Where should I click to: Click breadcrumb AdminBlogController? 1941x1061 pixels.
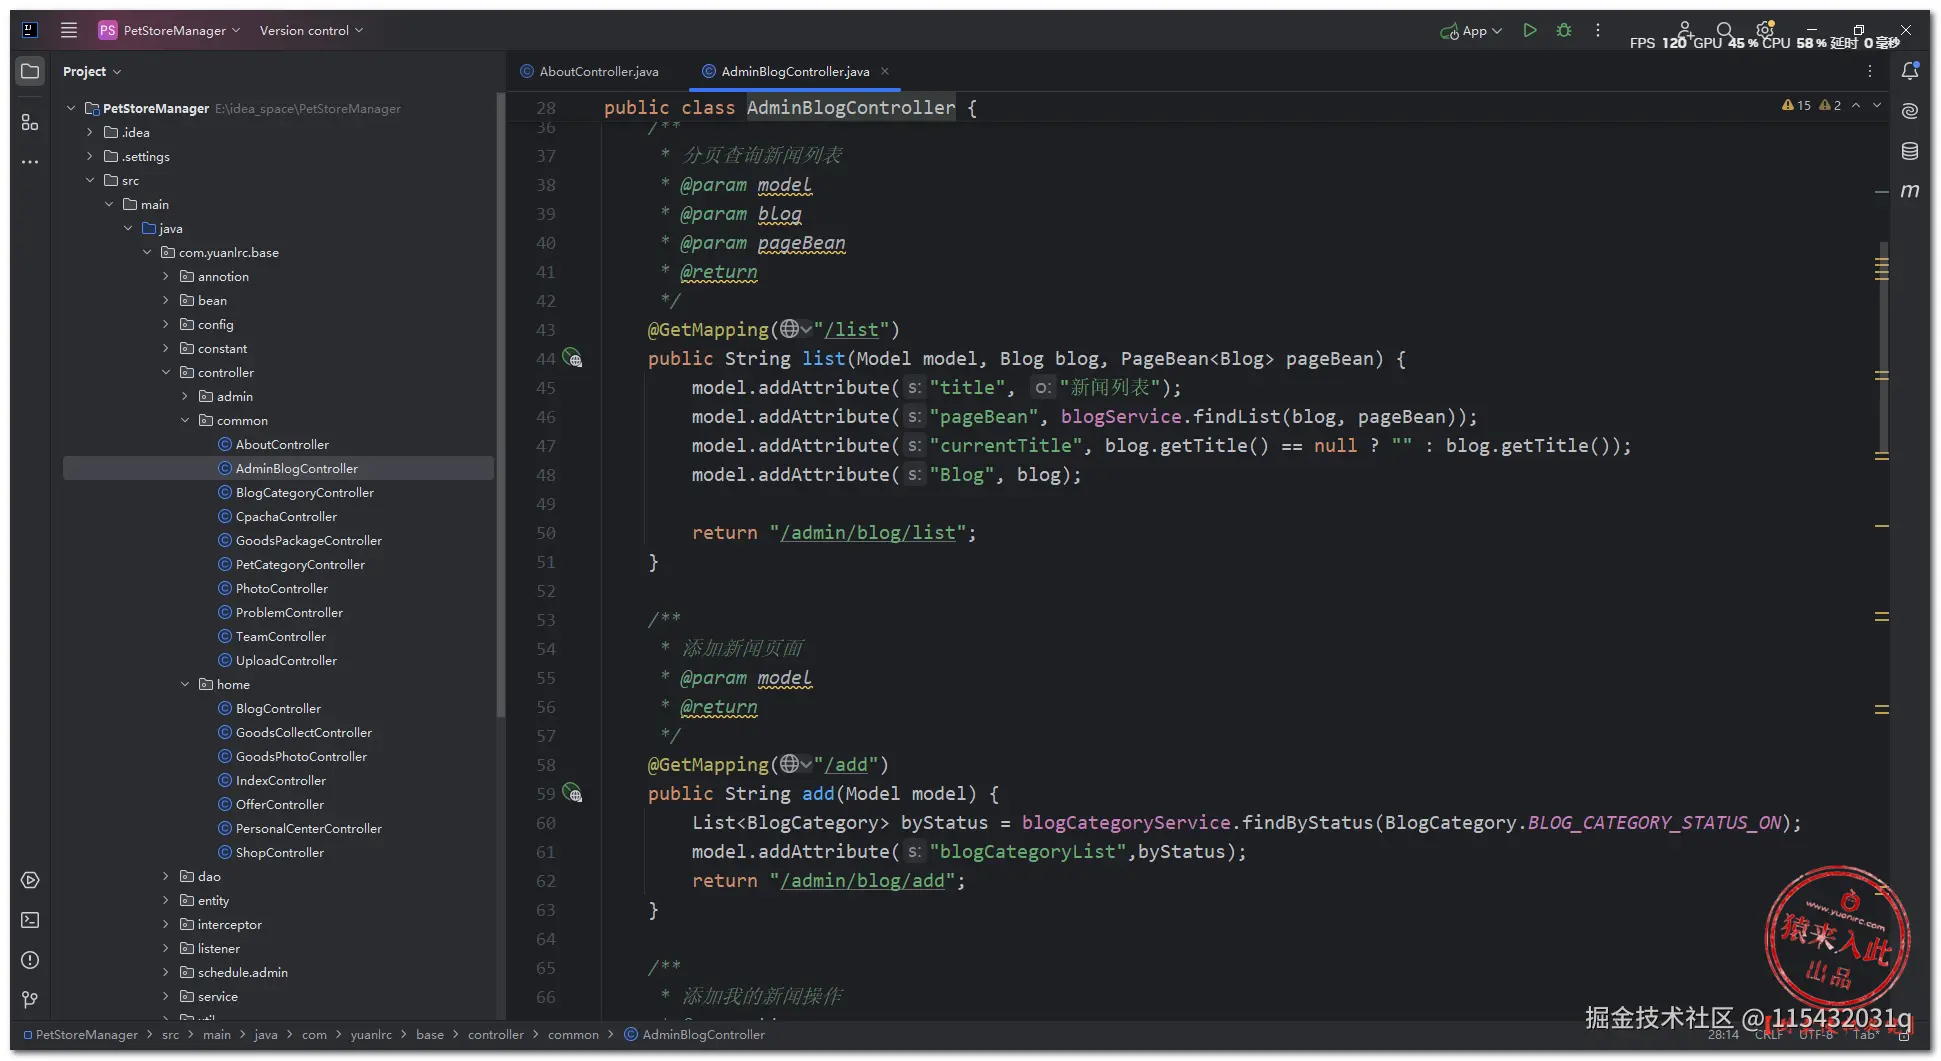pos(695,1034)
